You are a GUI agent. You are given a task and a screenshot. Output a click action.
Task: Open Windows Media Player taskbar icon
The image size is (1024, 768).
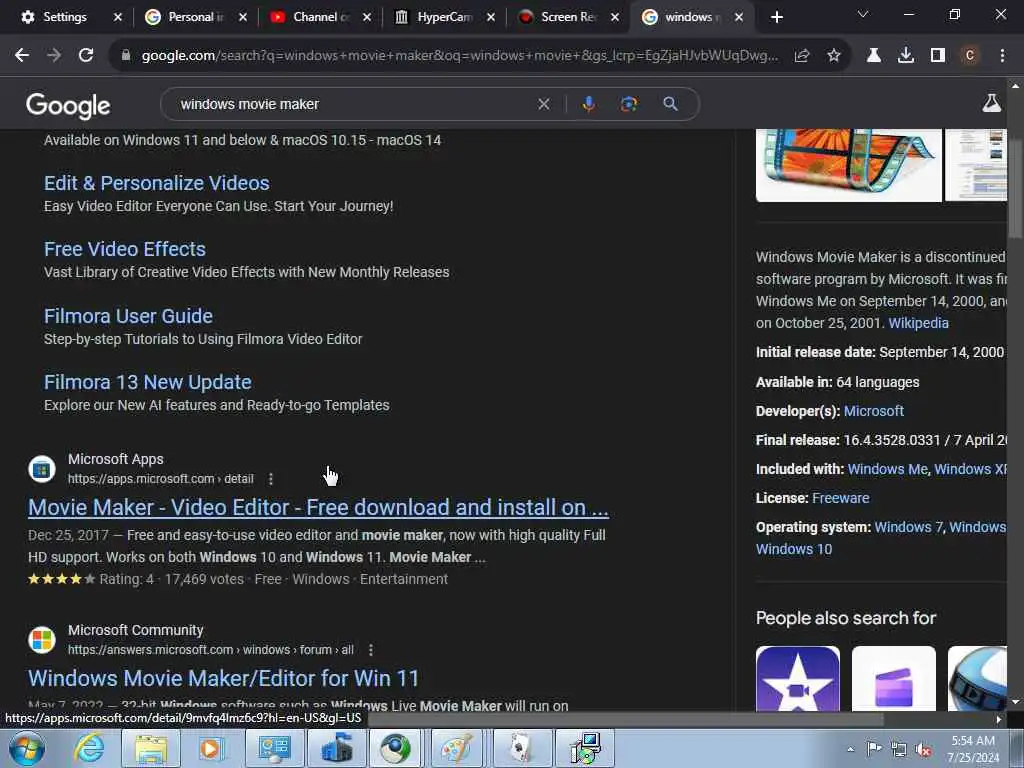(211, 748)
